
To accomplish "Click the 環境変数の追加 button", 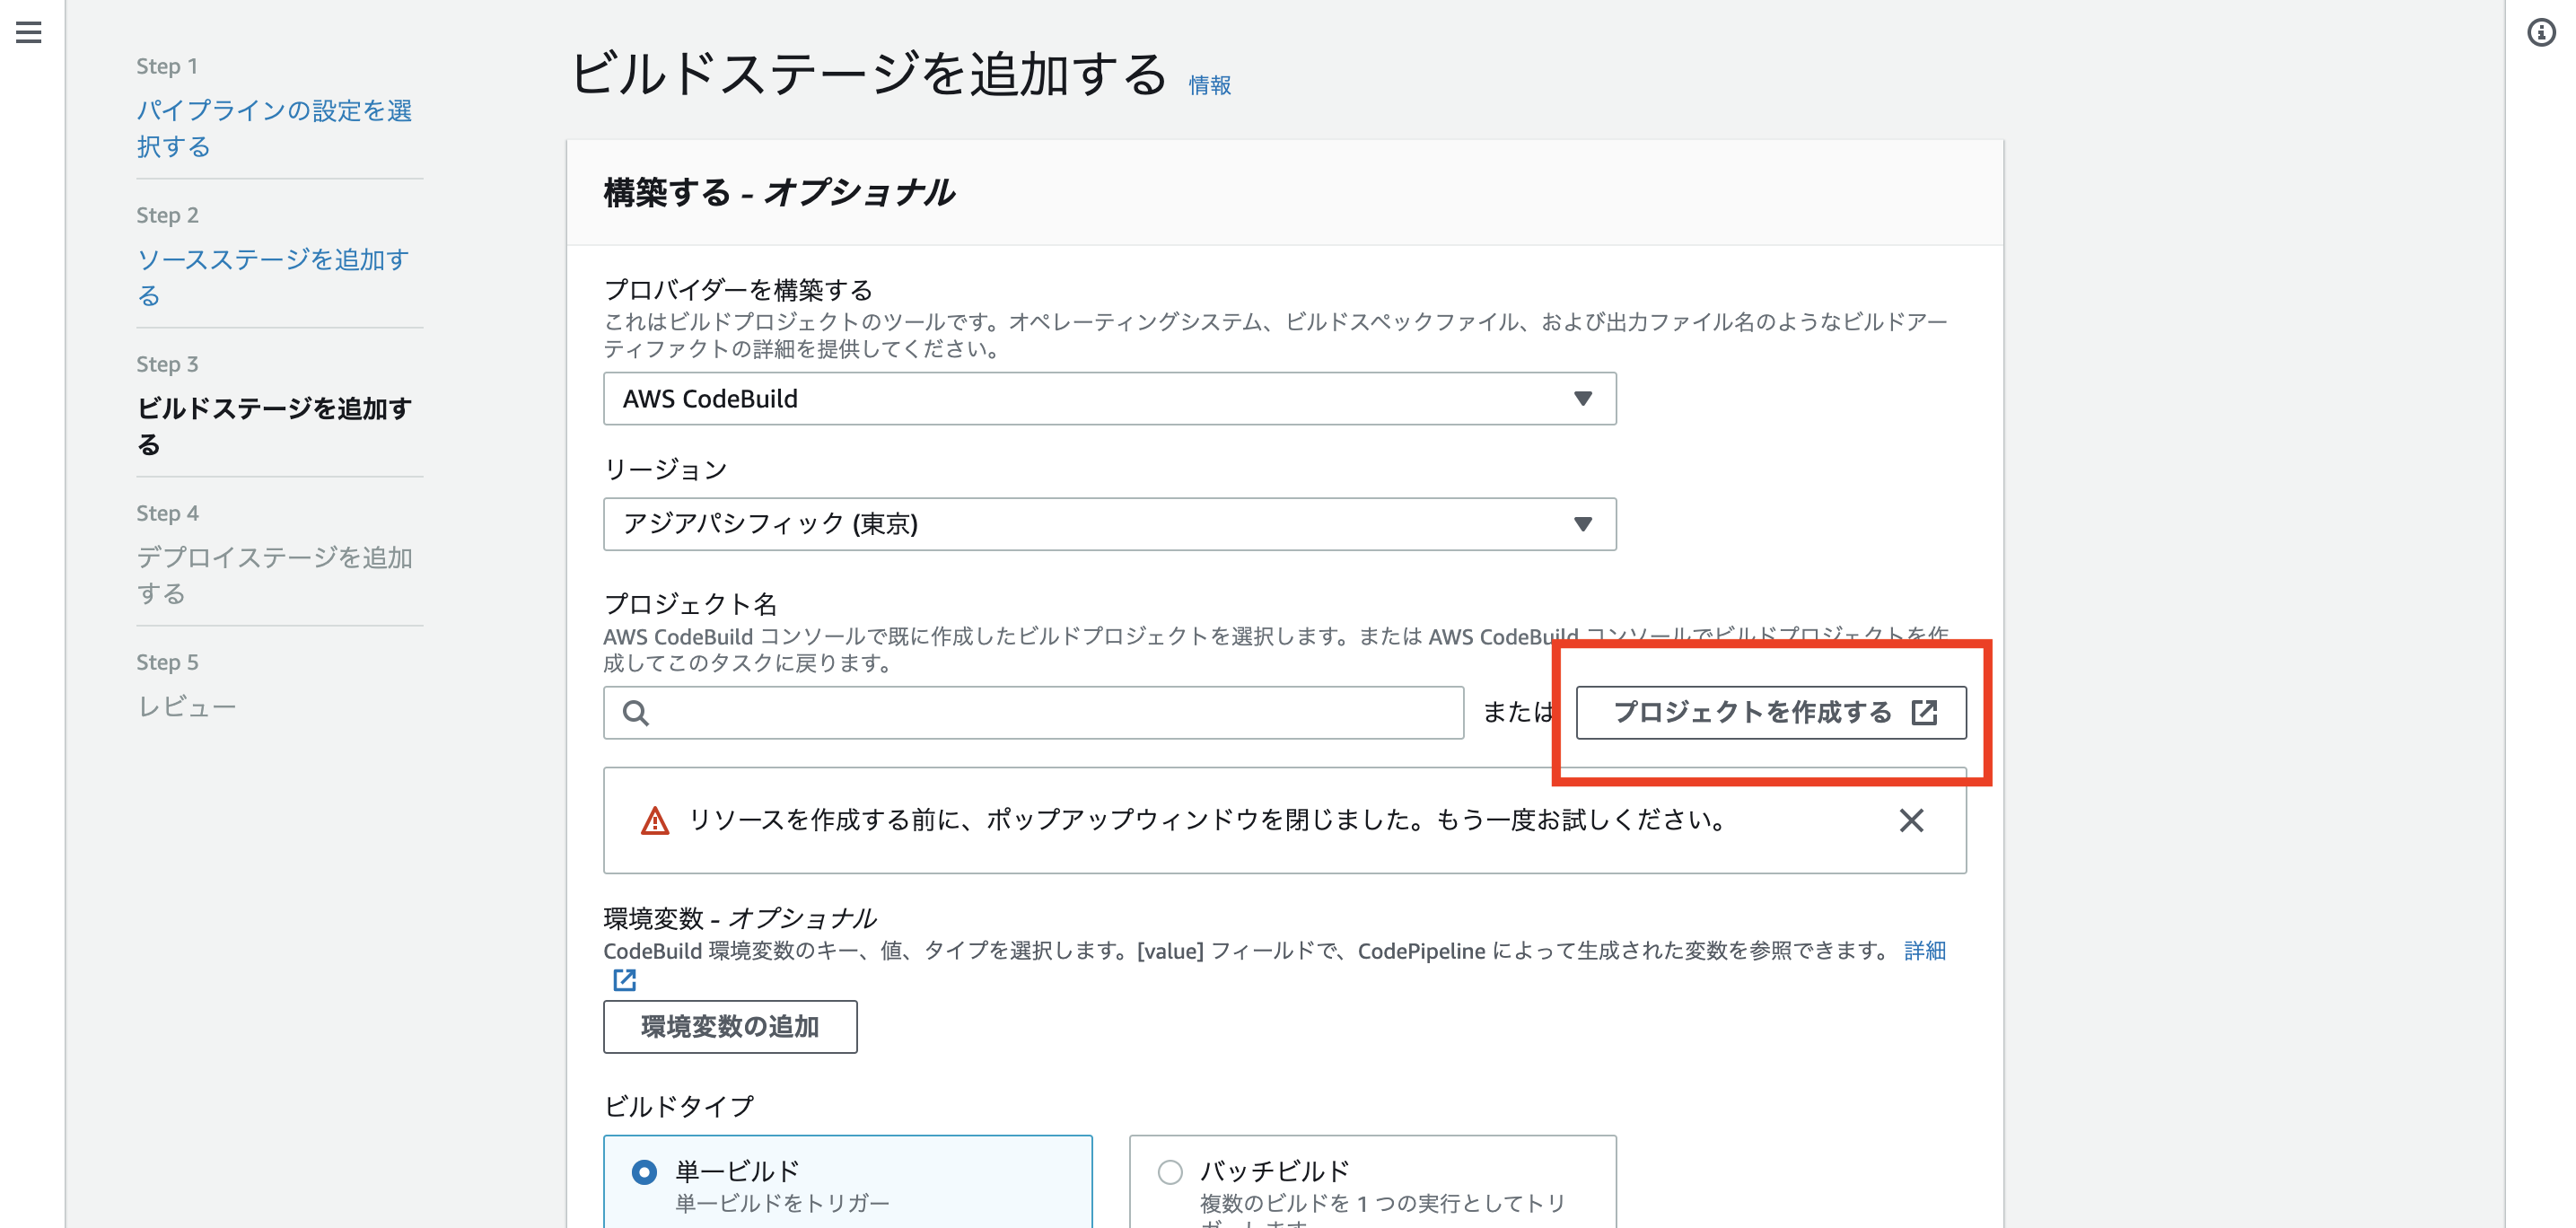I will (x=730, y=1027).
